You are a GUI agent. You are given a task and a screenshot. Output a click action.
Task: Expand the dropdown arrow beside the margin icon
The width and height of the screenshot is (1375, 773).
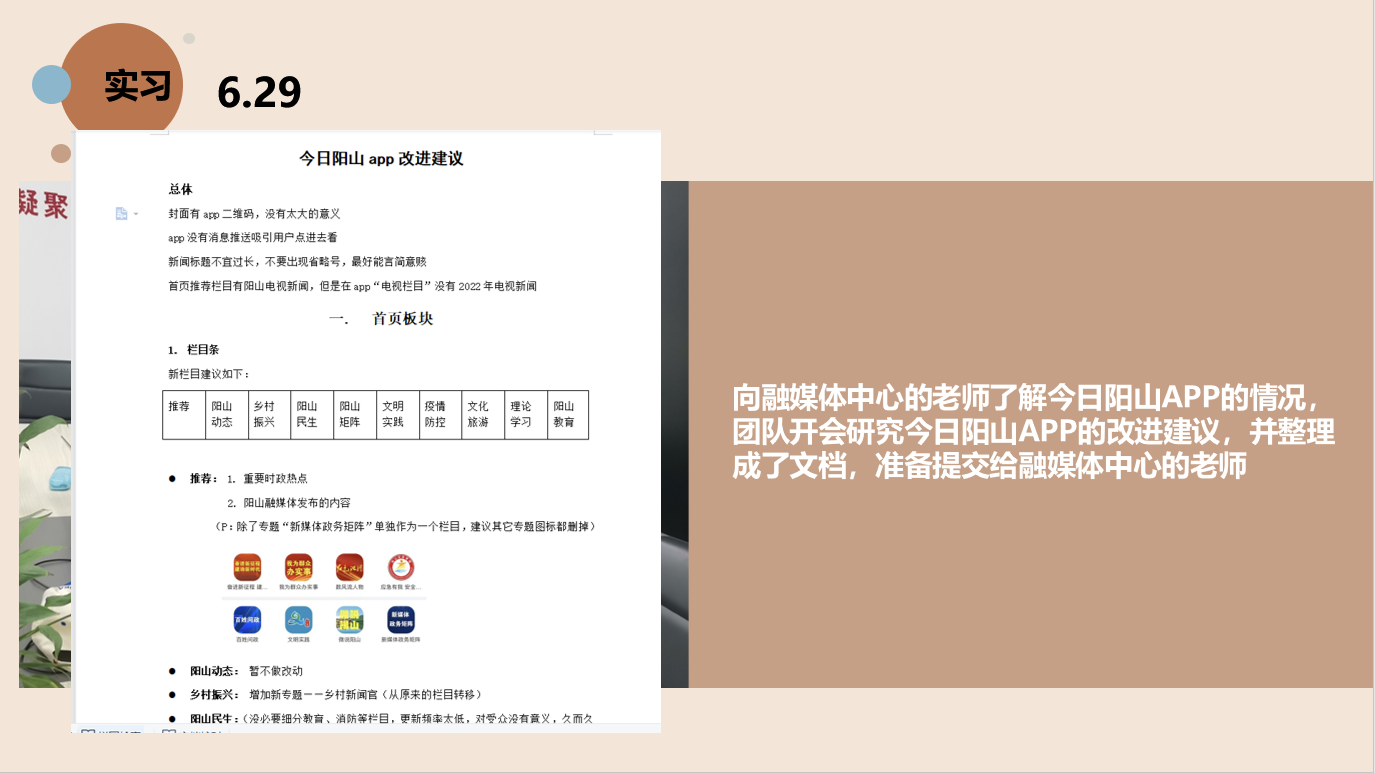tap(136, 214)
